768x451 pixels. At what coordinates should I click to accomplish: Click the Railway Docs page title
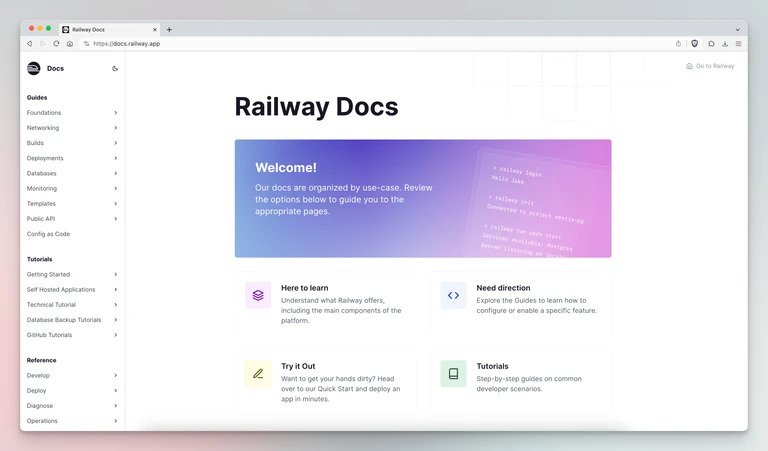tap(316, 107)
